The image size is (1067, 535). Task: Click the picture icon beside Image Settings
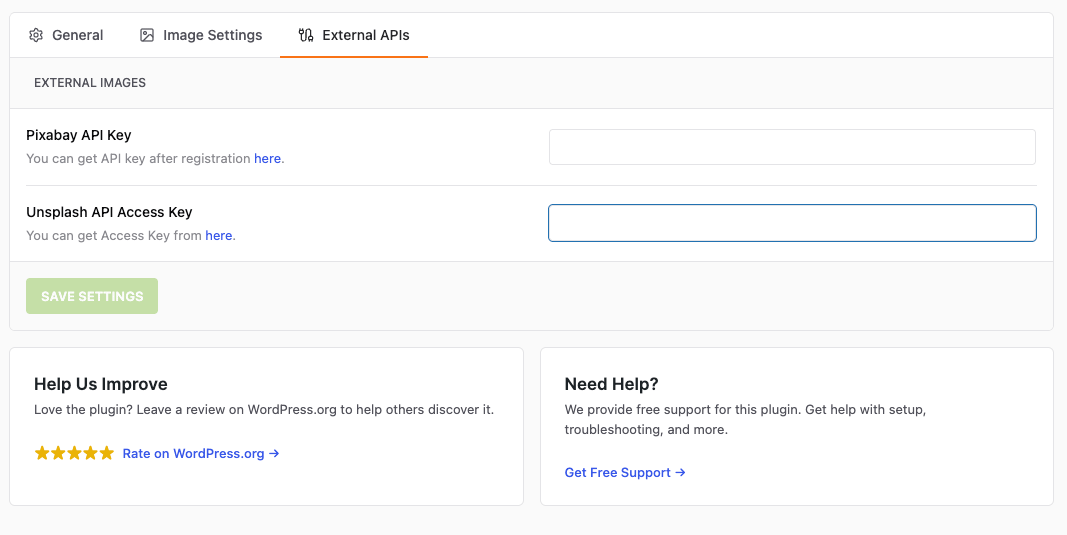tap(147, 35)
